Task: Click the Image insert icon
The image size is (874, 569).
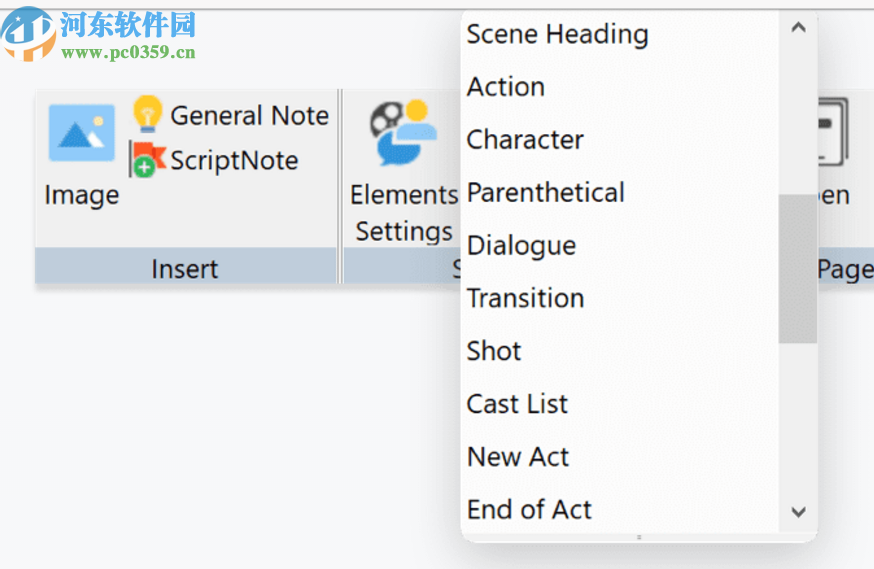Action: click(81, 134)
